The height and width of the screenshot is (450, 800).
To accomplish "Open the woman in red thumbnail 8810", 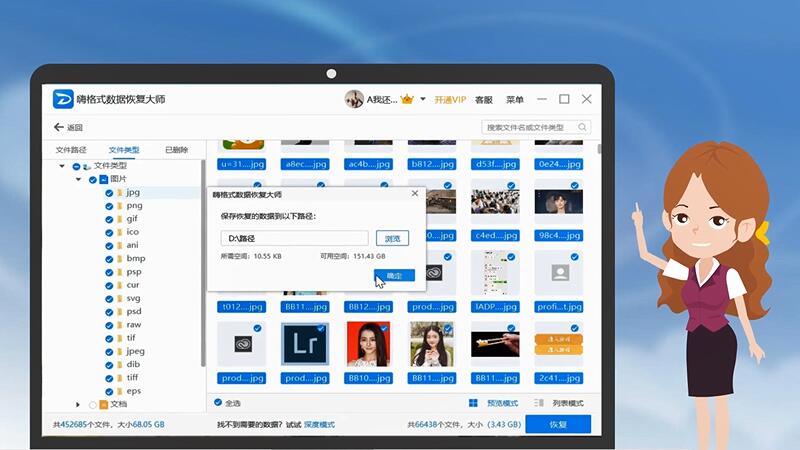I will point(368,344).
